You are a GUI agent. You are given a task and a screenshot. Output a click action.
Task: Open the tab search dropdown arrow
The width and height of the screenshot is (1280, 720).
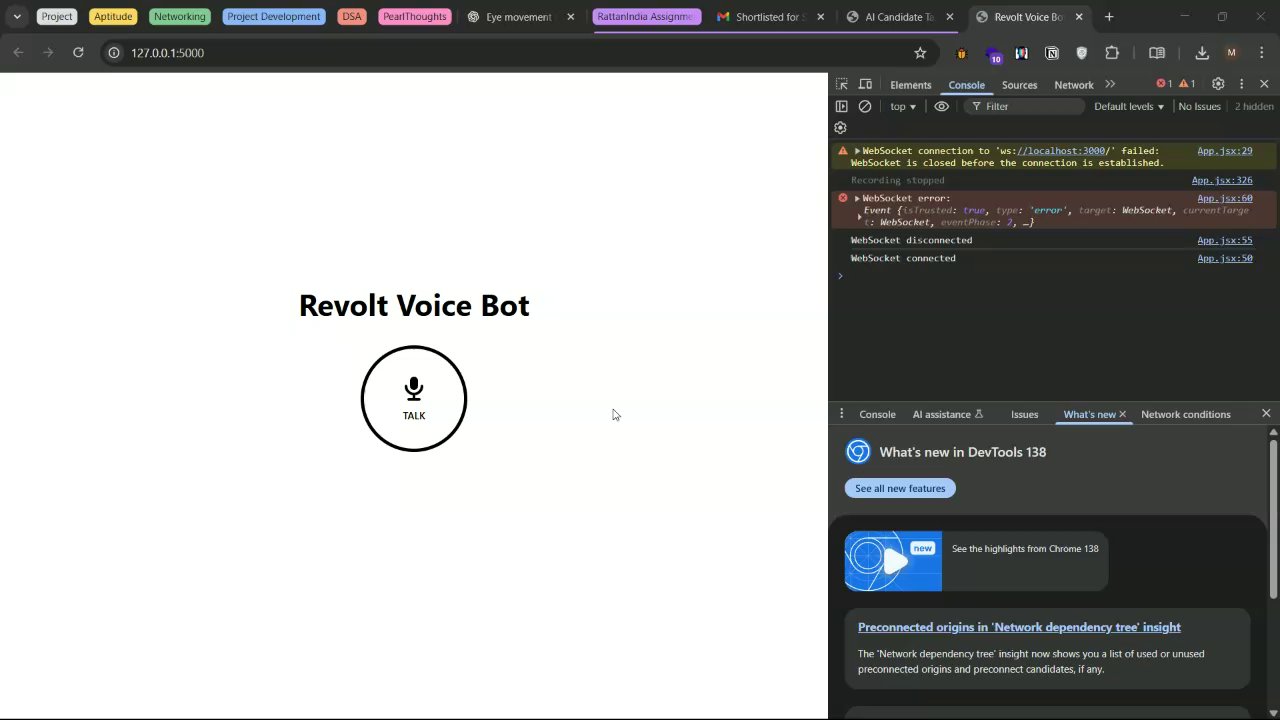click(17, 17)
